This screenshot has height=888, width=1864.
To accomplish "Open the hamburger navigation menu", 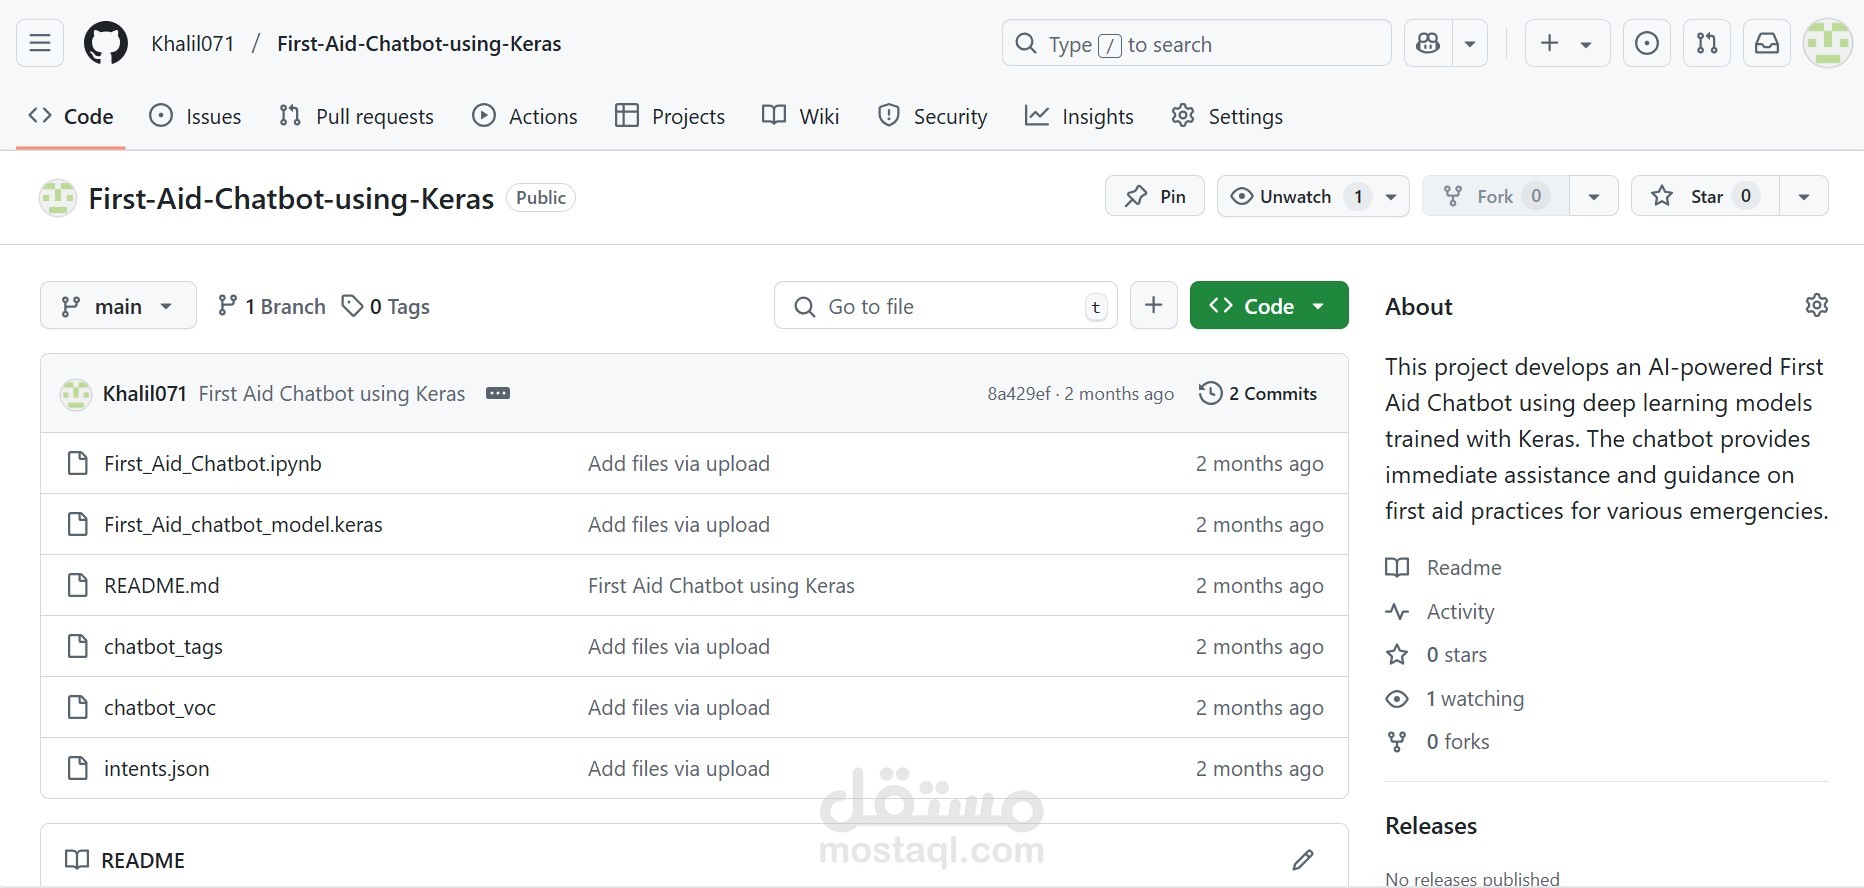I will (40, 43).
